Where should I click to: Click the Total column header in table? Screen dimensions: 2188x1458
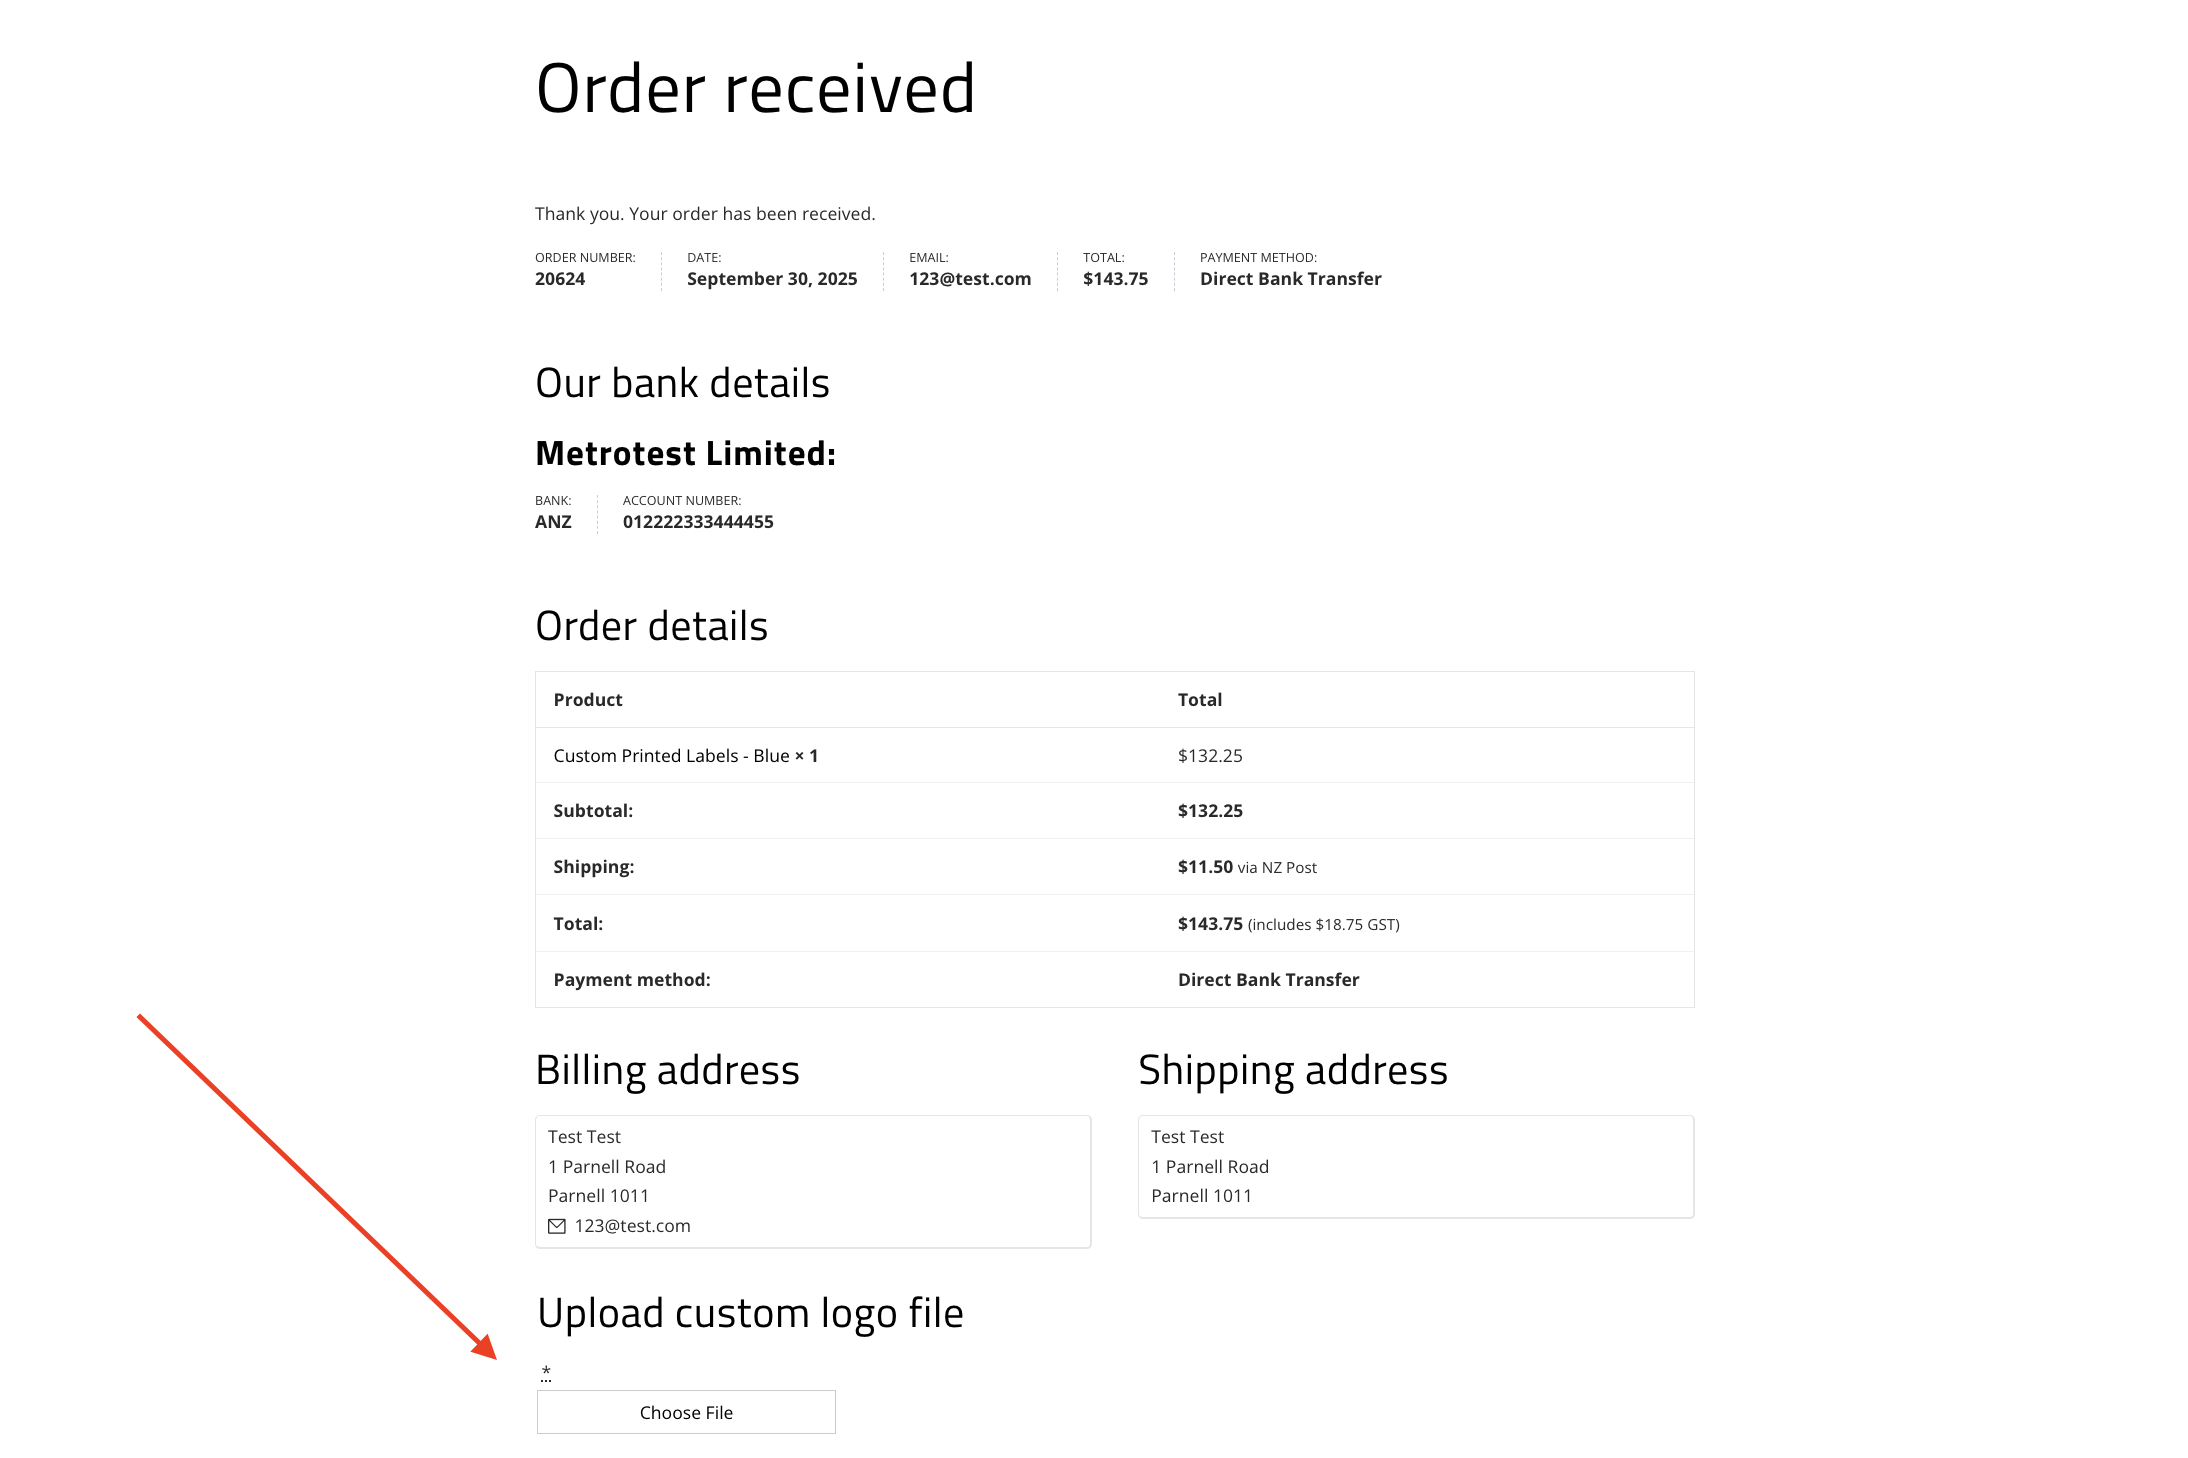1200,700
